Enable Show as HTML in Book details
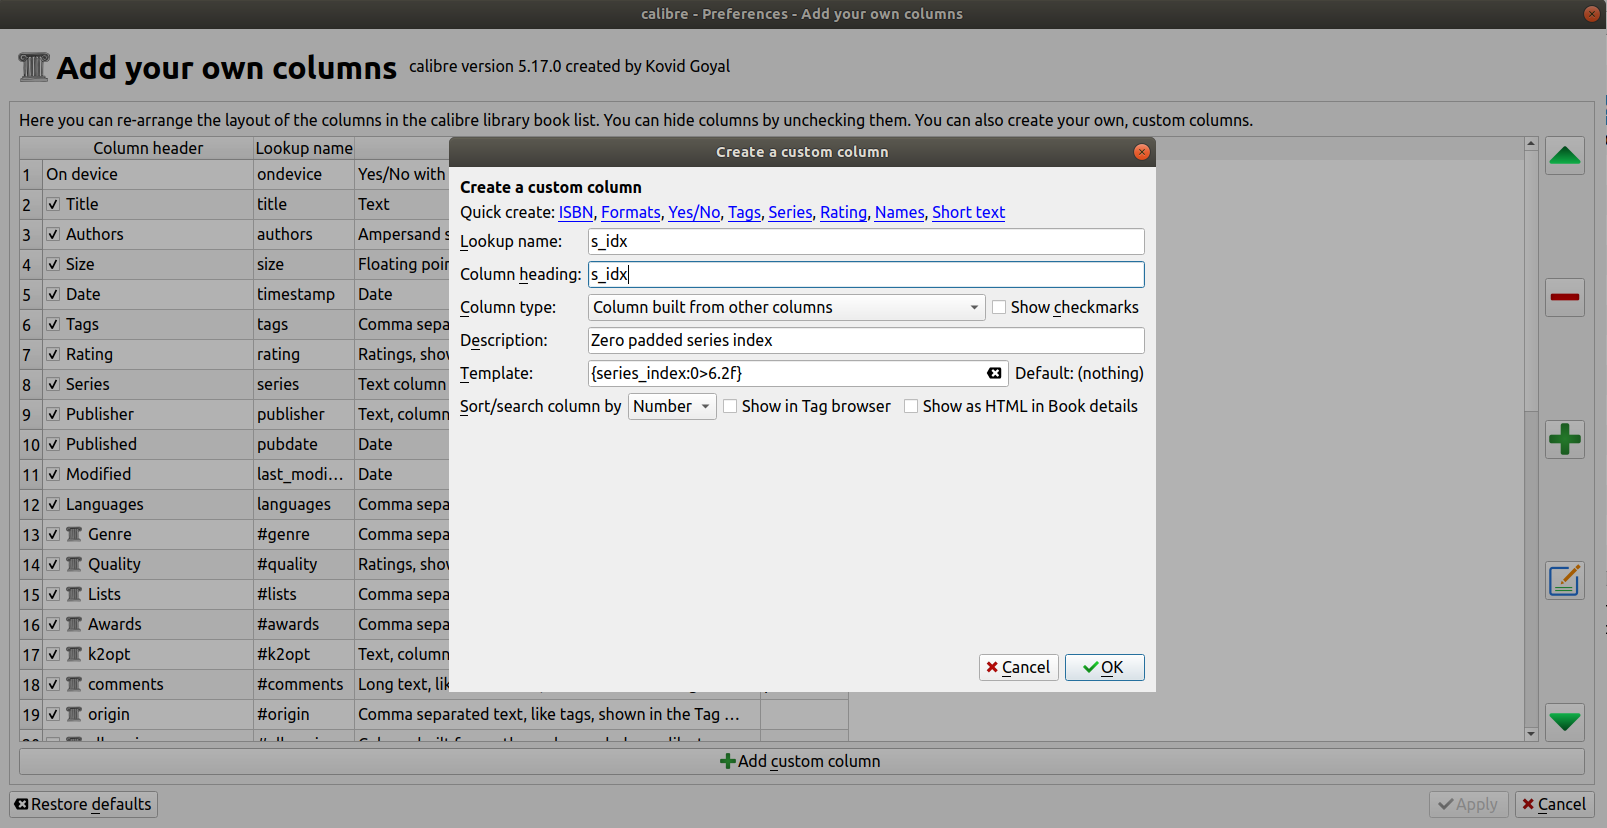 911,406
